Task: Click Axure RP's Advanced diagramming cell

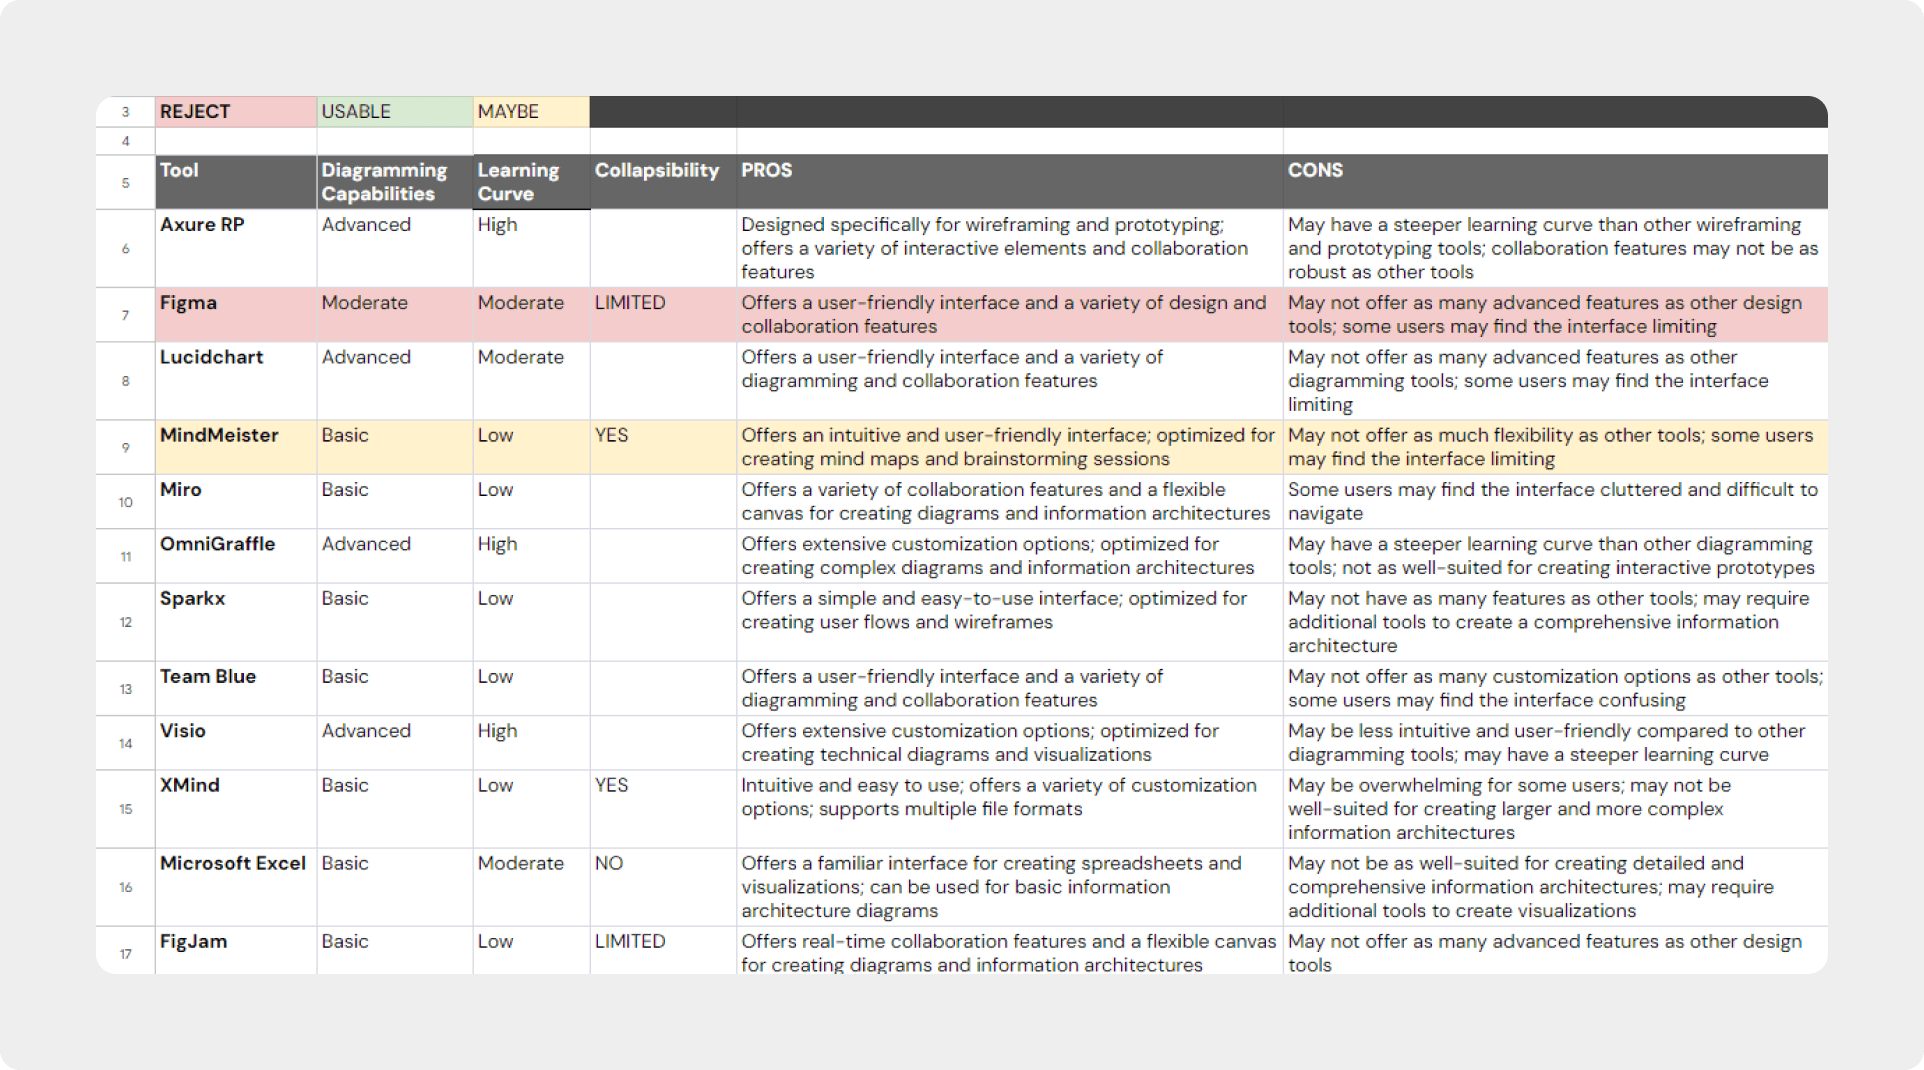Action: tap(395, 248)
